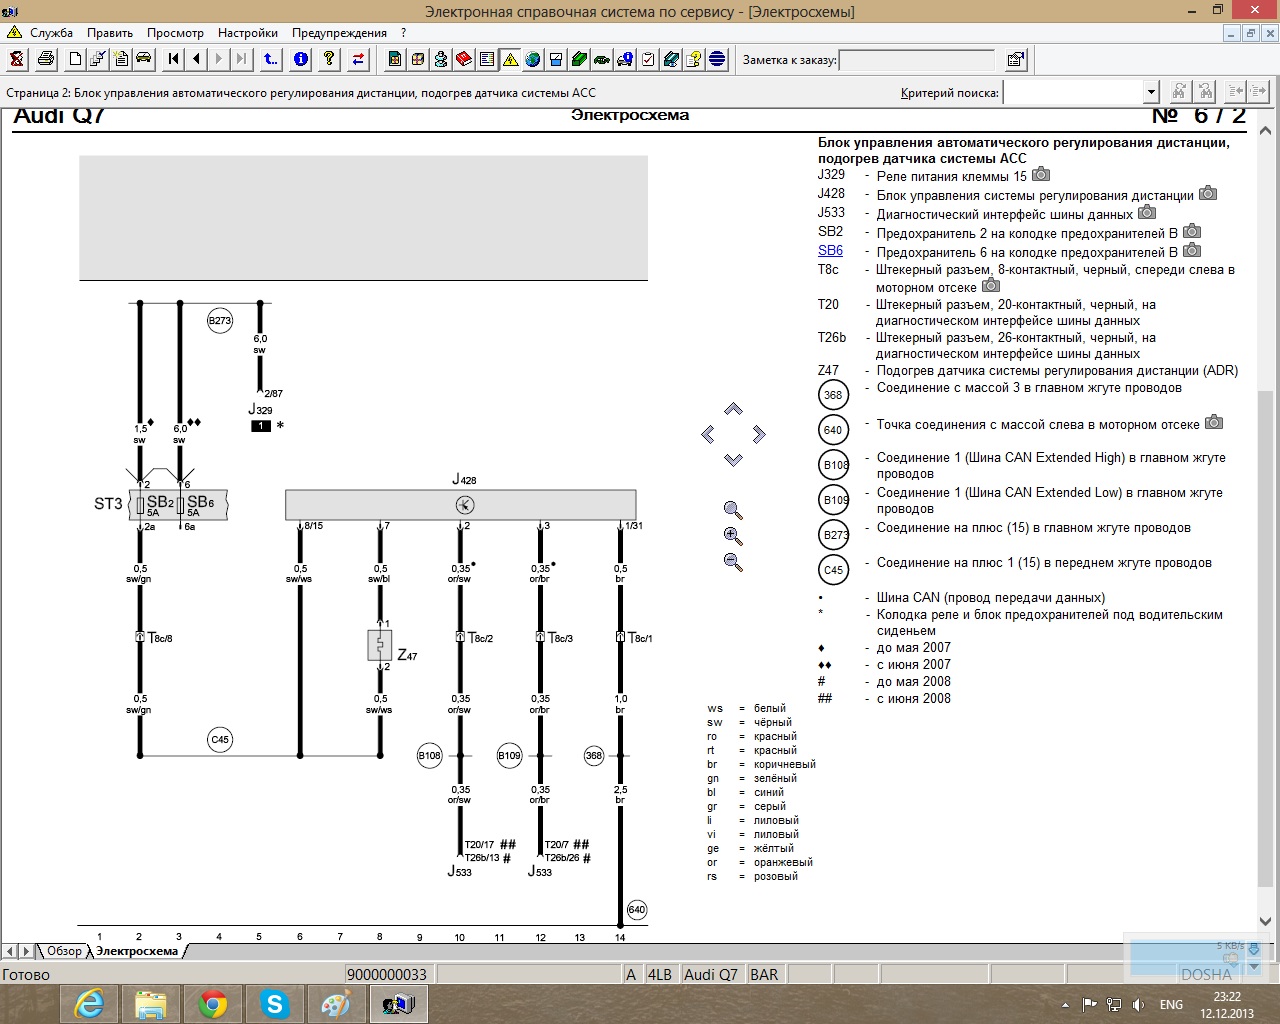The height and width of the screenshot is (1024, 1280).
Task: Zoom out with the minus magnifier icon
Action: (x=733, y=562)
